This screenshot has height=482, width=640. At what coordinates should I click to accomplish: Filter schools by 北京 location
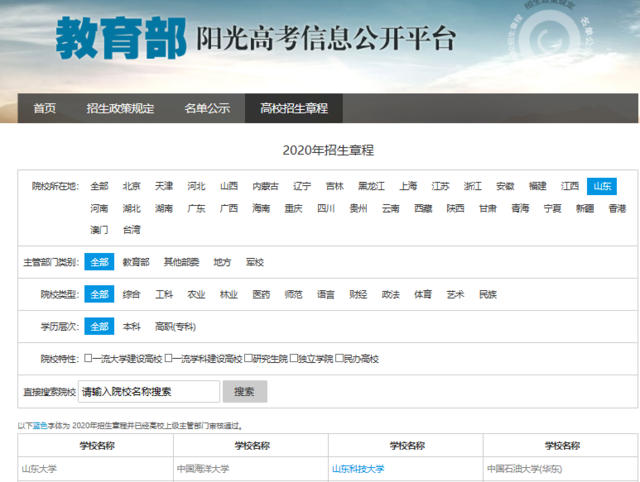click(131, 186)
